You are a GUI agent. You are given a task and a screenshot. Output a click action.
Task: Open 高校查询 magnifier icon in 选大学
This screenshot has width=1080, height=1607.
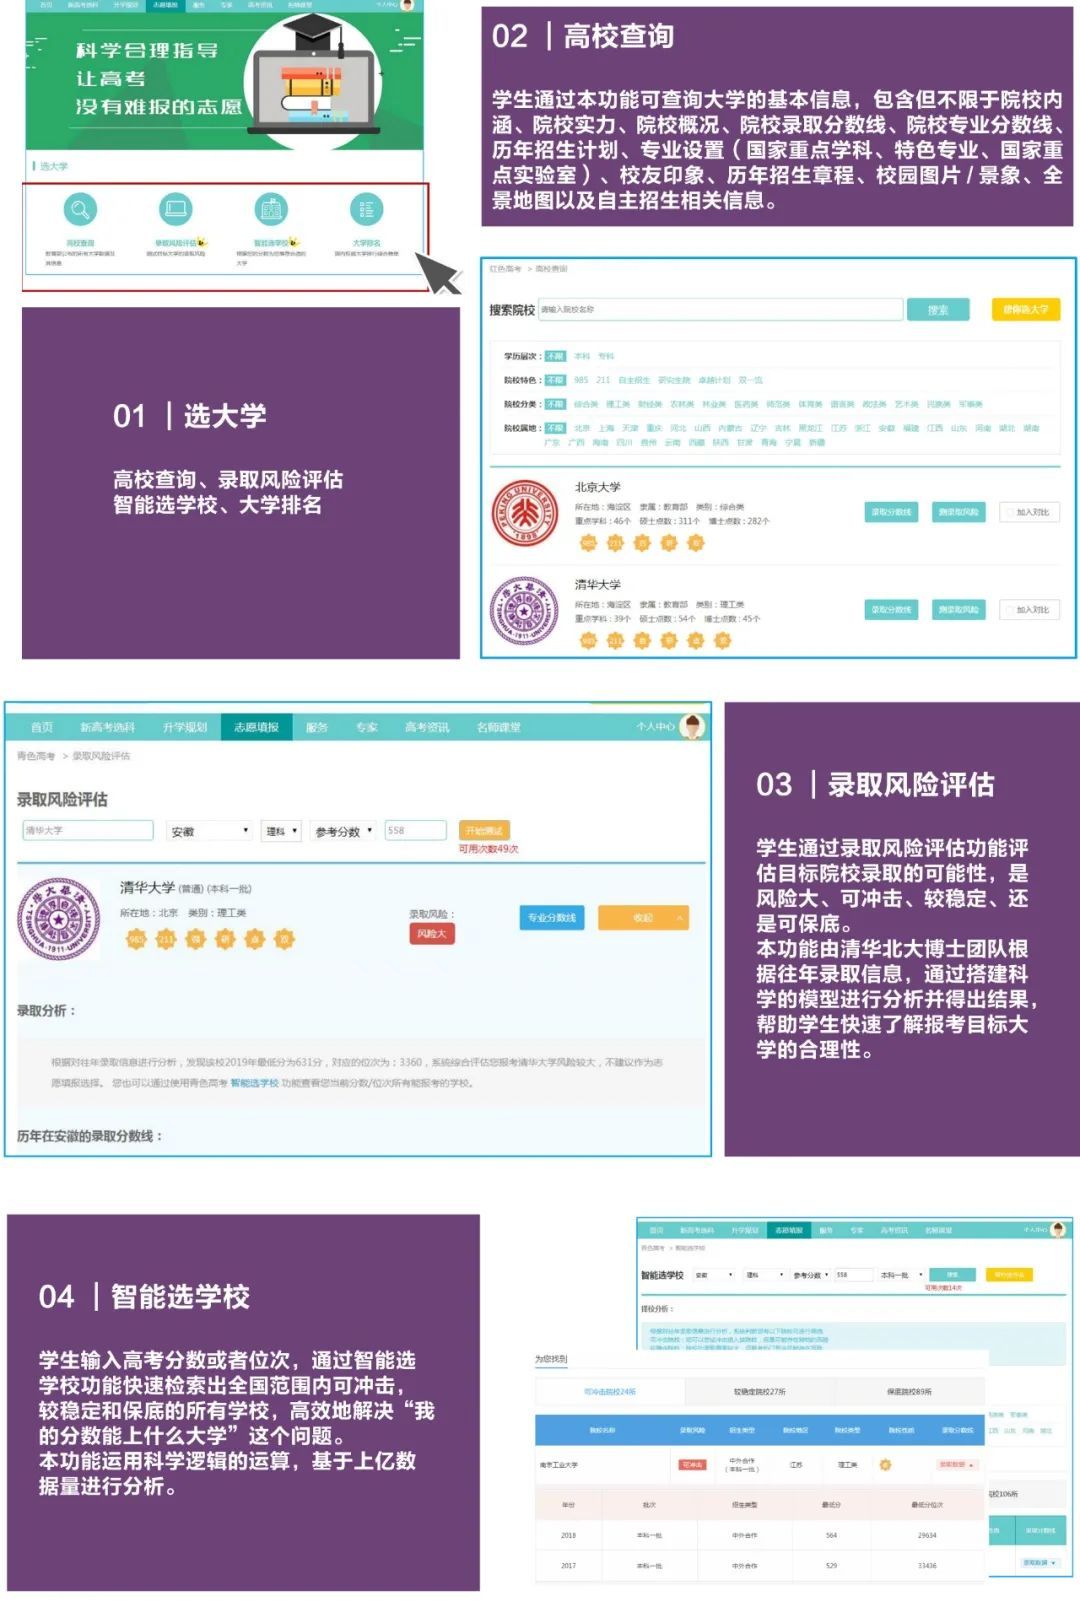81,209
